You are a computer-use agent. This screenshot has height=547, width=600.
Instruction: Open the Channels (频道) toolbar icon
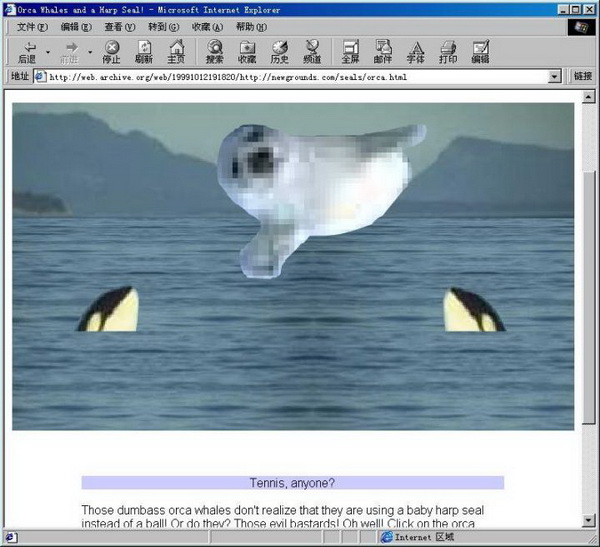coord(312,51)
